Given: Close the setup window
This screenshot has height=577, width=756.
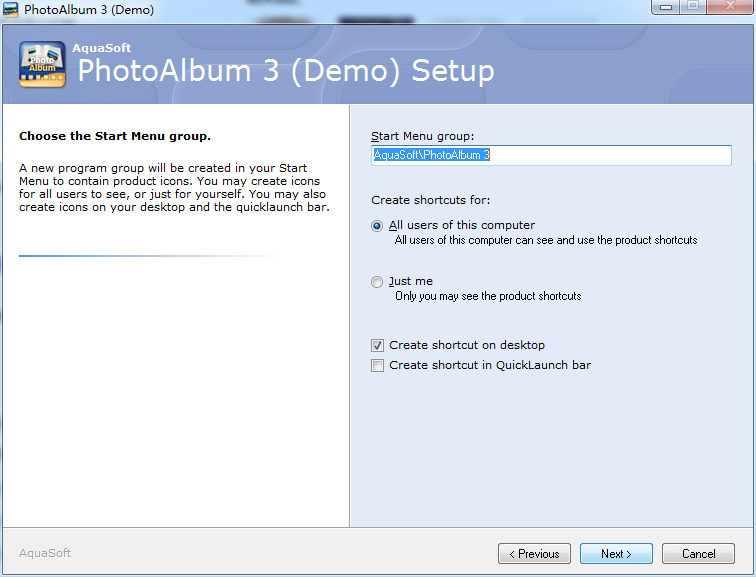Looking at the screenshot, I should pyautogui.click(x=730, y=7).
